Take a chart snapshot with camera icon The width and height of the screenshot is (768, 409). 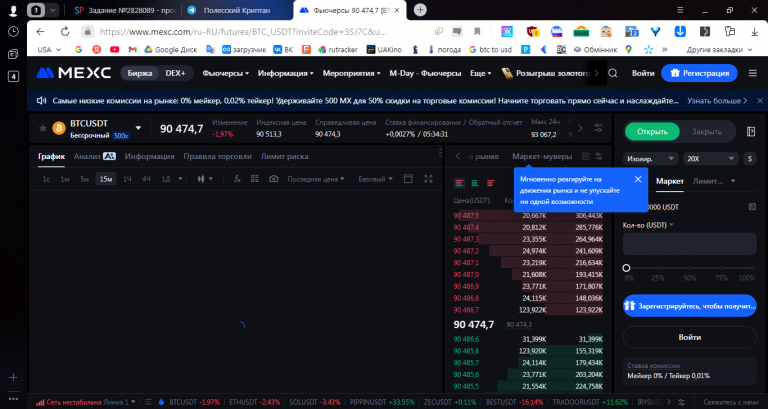(x=274, y=179)
